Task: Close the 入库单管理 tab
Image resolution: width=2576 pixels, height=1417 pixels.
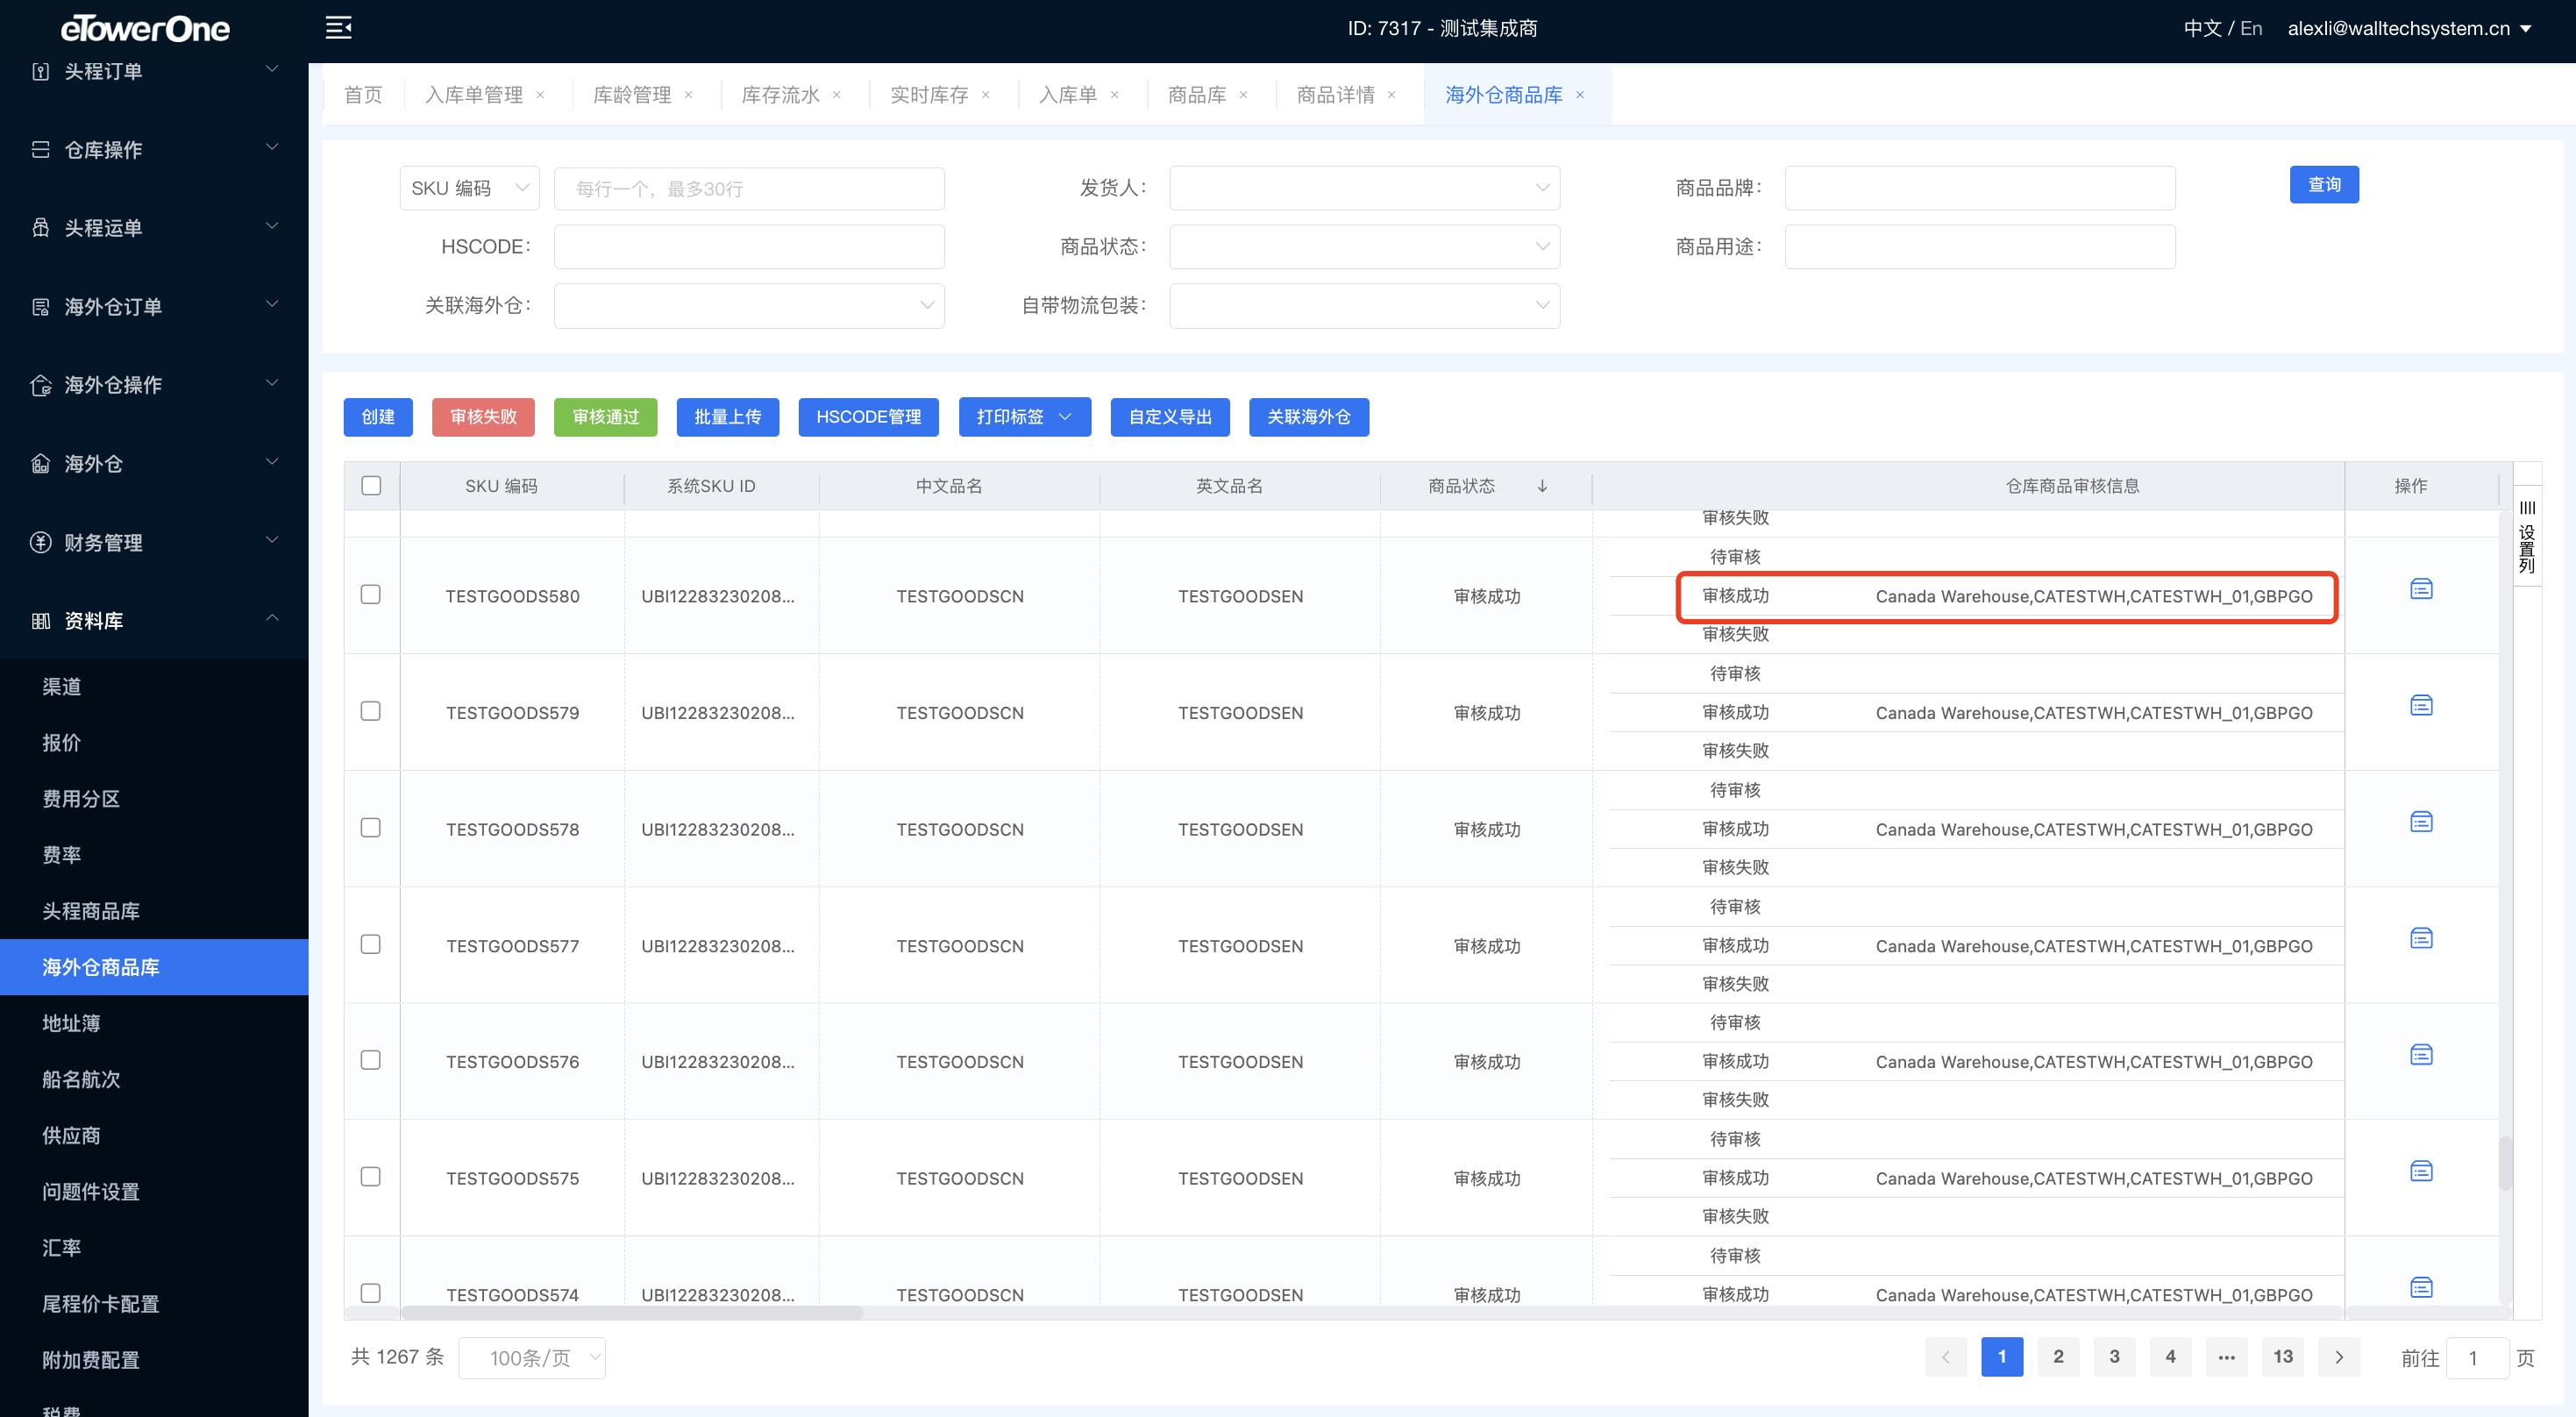Action: coord(540,95)
